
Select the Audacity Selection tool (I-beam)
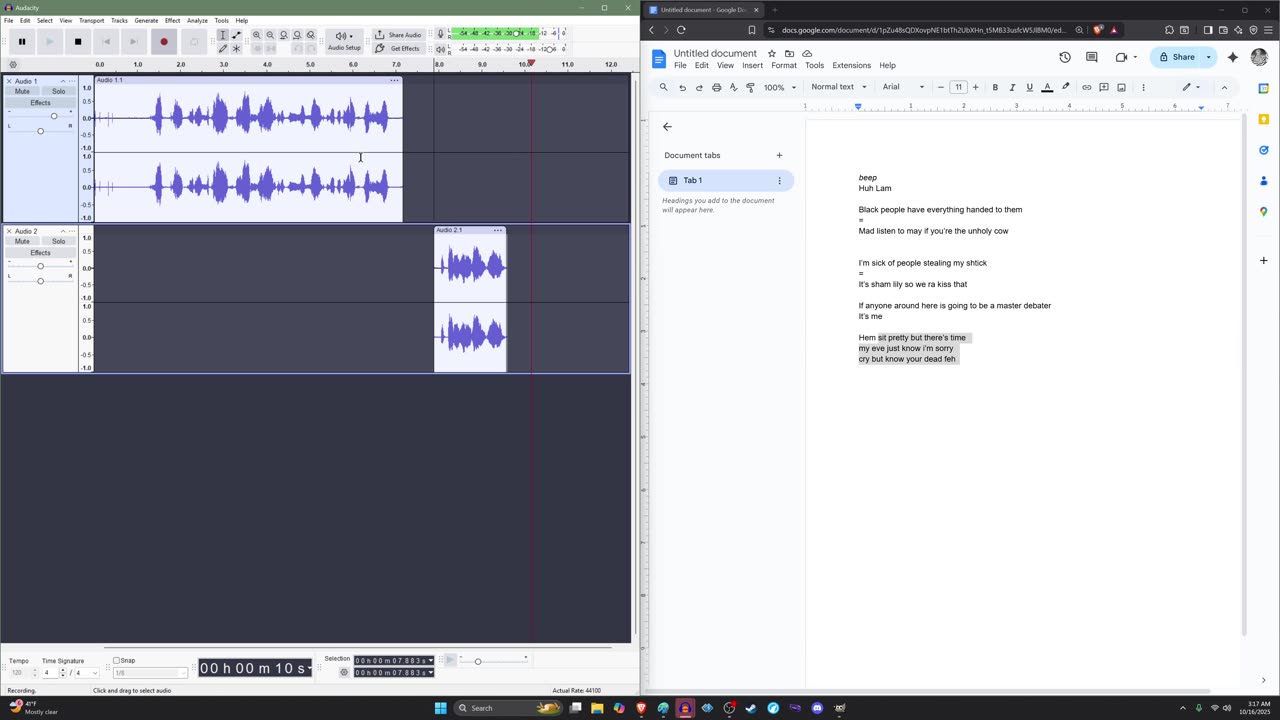point(223,36)
